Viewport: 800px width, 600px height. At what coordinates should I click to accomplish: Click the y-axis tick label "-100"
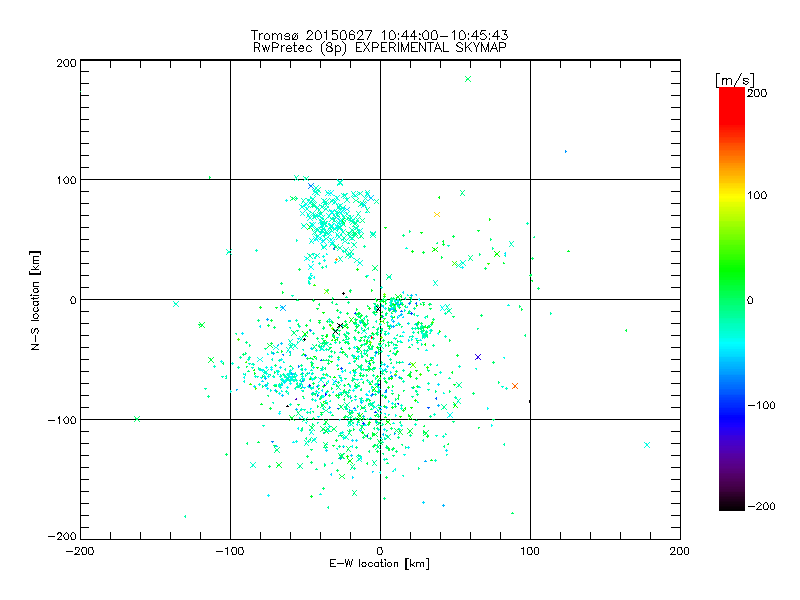point(62,420)
